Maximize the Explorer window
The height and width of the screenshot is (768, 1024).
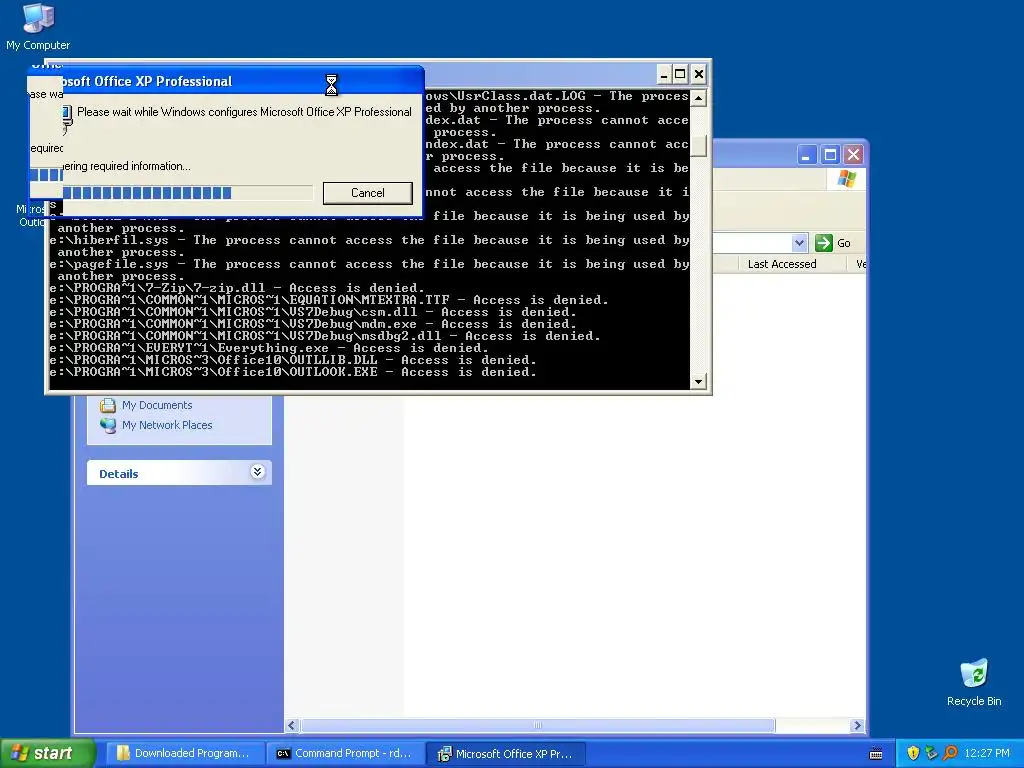[x=830, y=155]
